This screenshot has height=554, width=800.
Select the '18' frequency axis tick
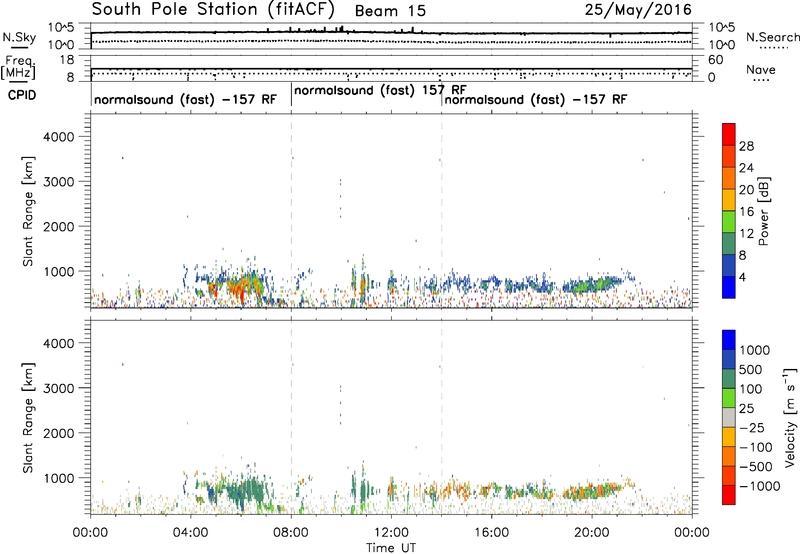[x=67, y=60]
